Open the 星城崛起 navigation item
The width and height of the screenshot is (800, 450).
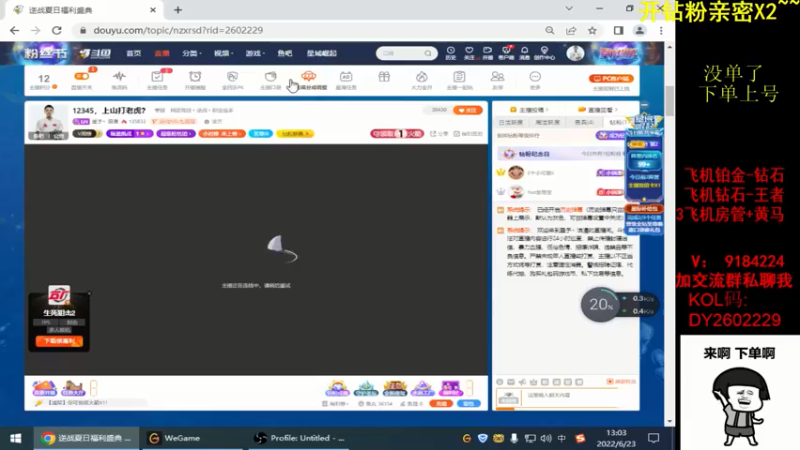point(321,53)
